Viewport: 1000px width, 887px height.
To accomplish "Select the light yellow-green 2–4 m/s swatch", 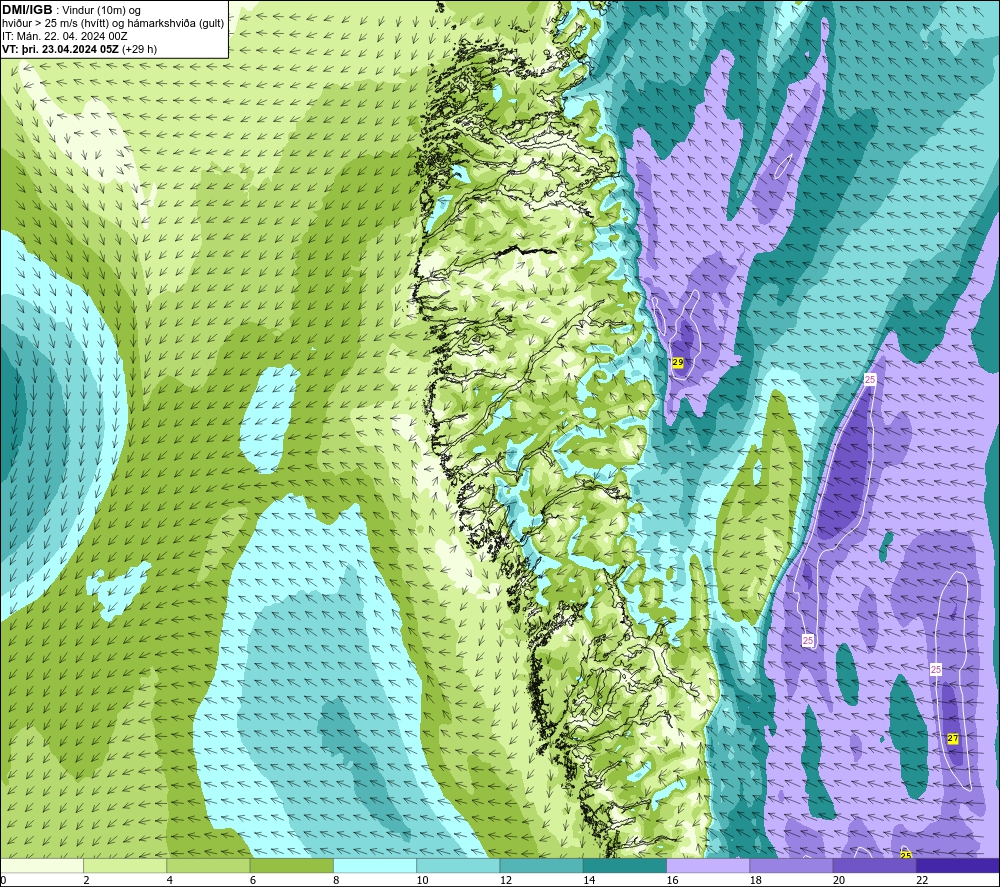I will (x=125, y=865).
